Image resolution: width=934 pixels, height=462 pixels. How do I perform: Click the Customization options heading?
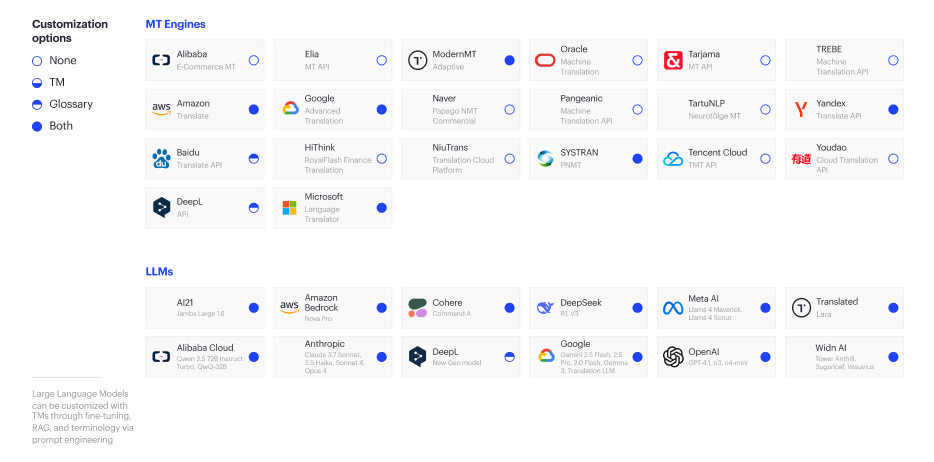click(70, 31)
